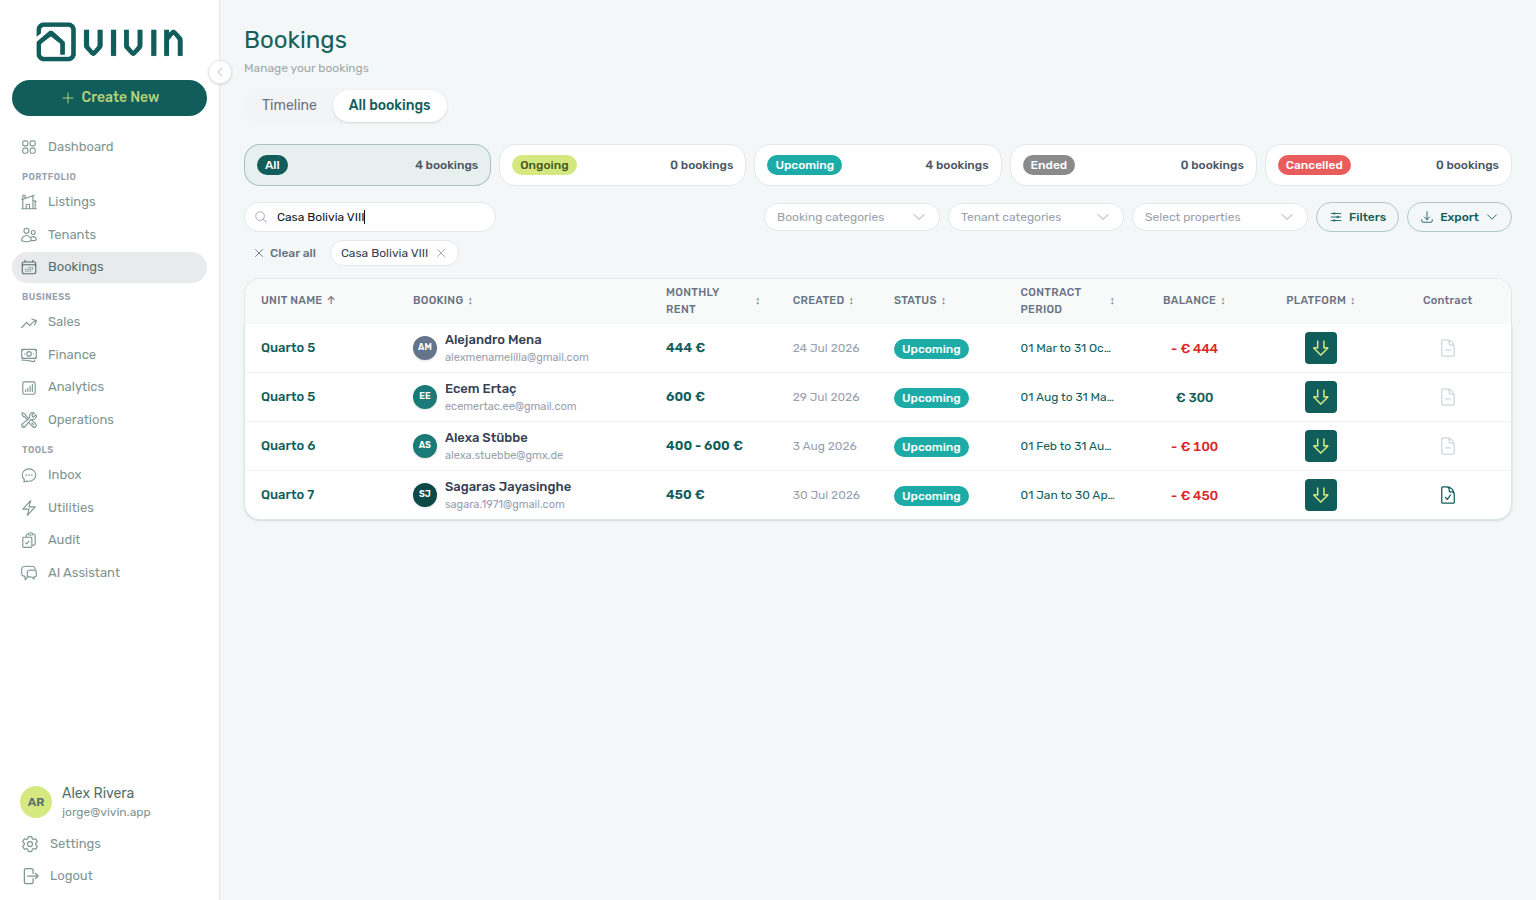Click the Vivin house logo
The height and width of the screenshot is (900, 1536).
[110, 42]
